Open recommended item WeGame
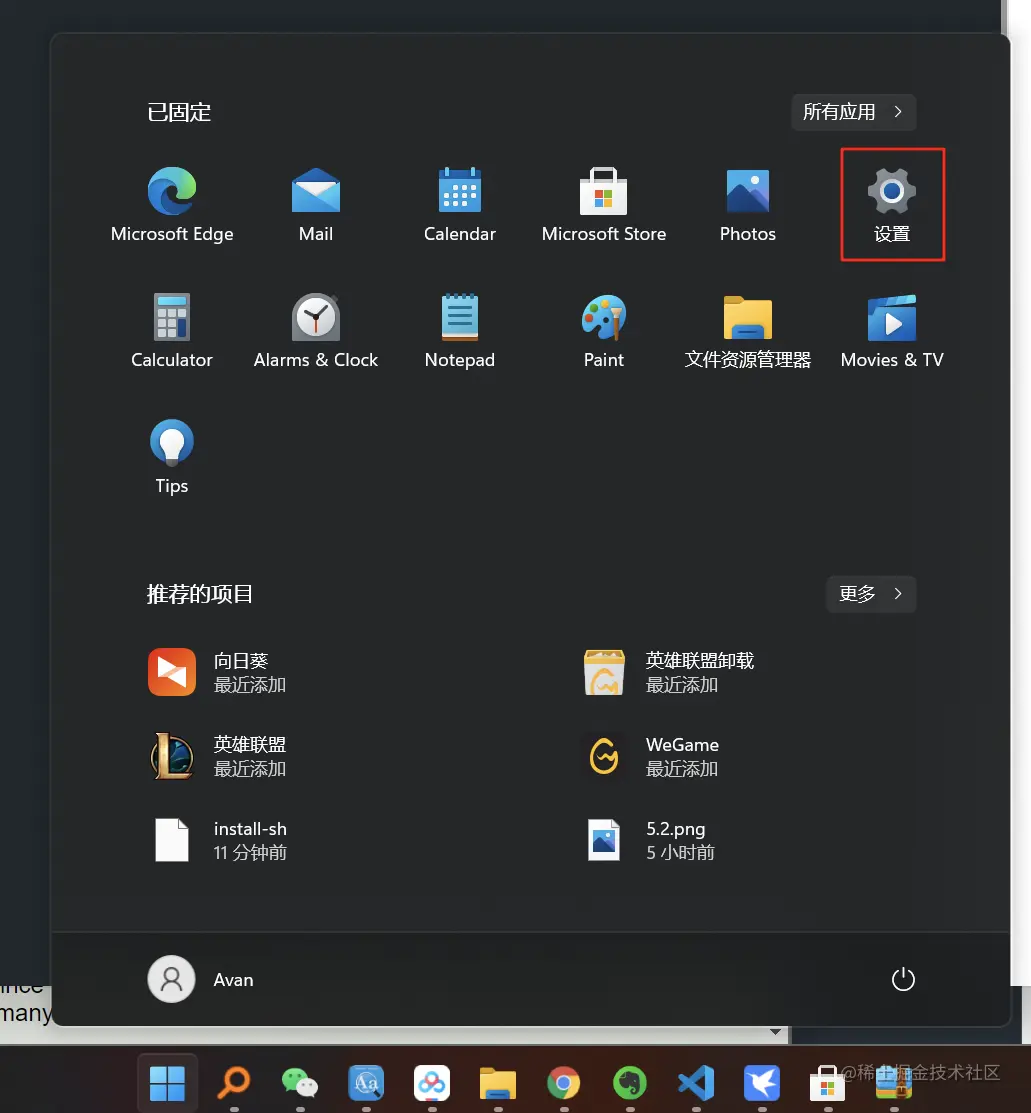 (x=650, y=756)
